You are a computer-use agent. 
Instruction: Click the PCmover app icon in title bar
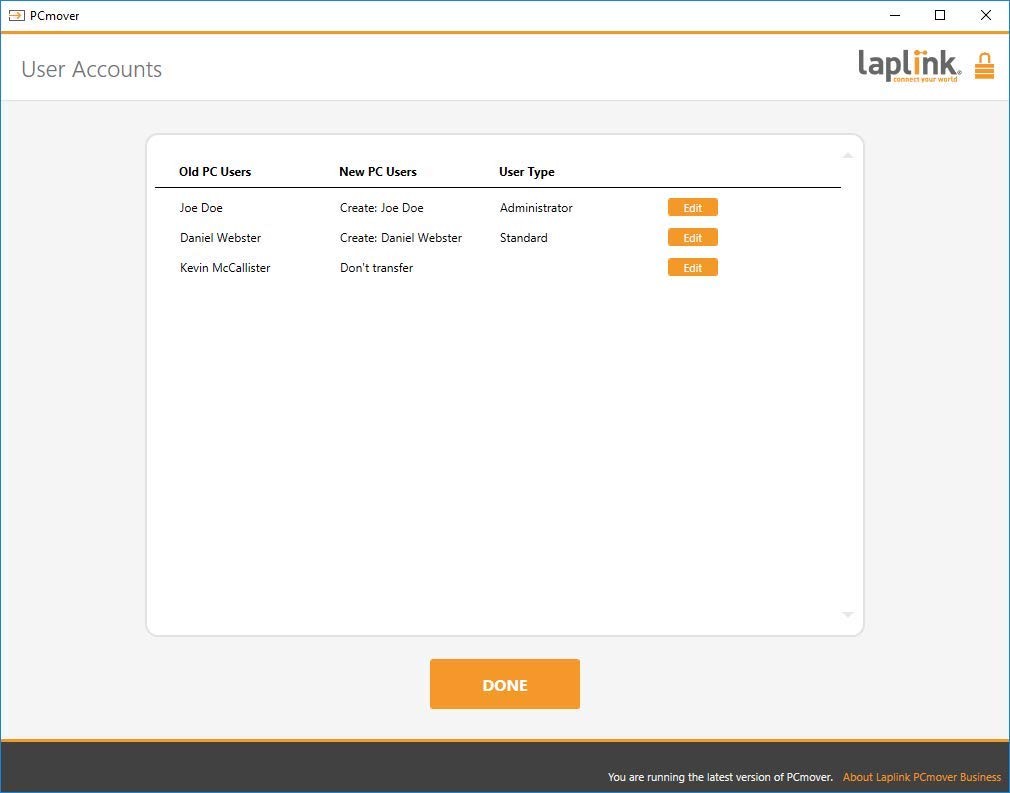(x=17, y=15)
